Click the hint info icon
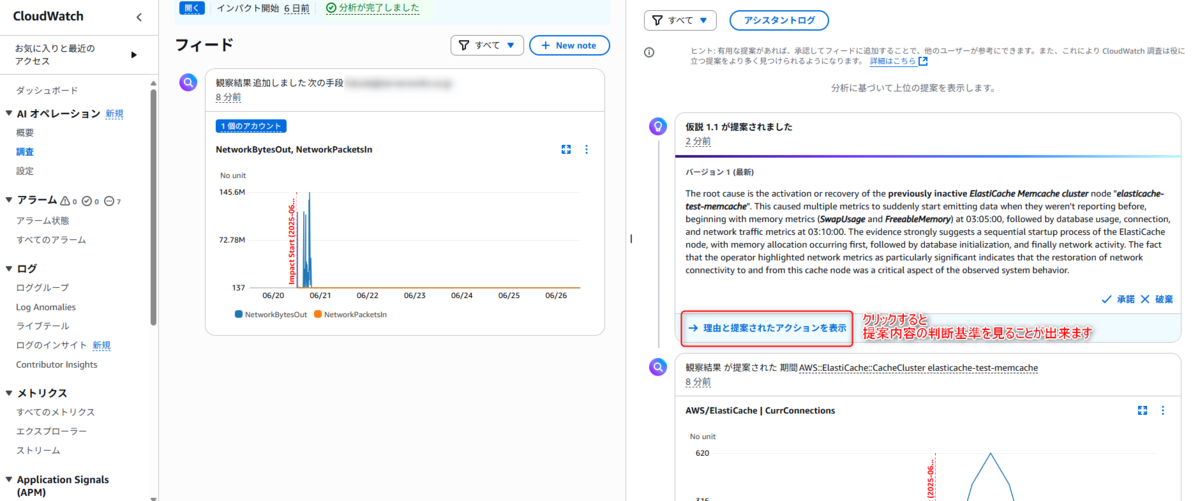 pos(649,52)
